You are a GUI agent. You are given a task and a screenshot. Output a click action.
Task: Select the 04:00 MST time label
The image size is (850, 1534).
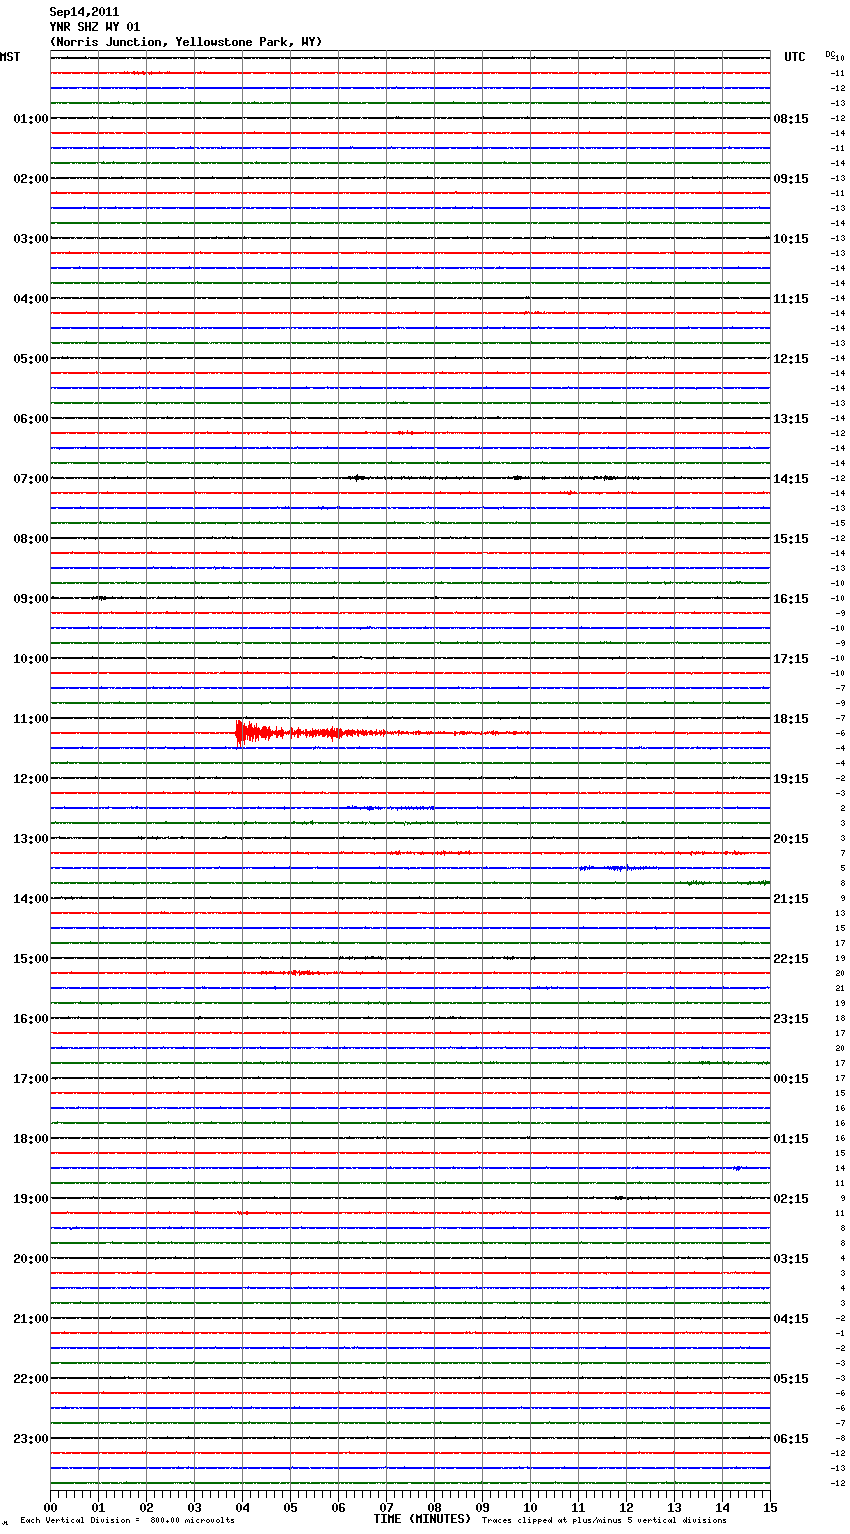30,299
